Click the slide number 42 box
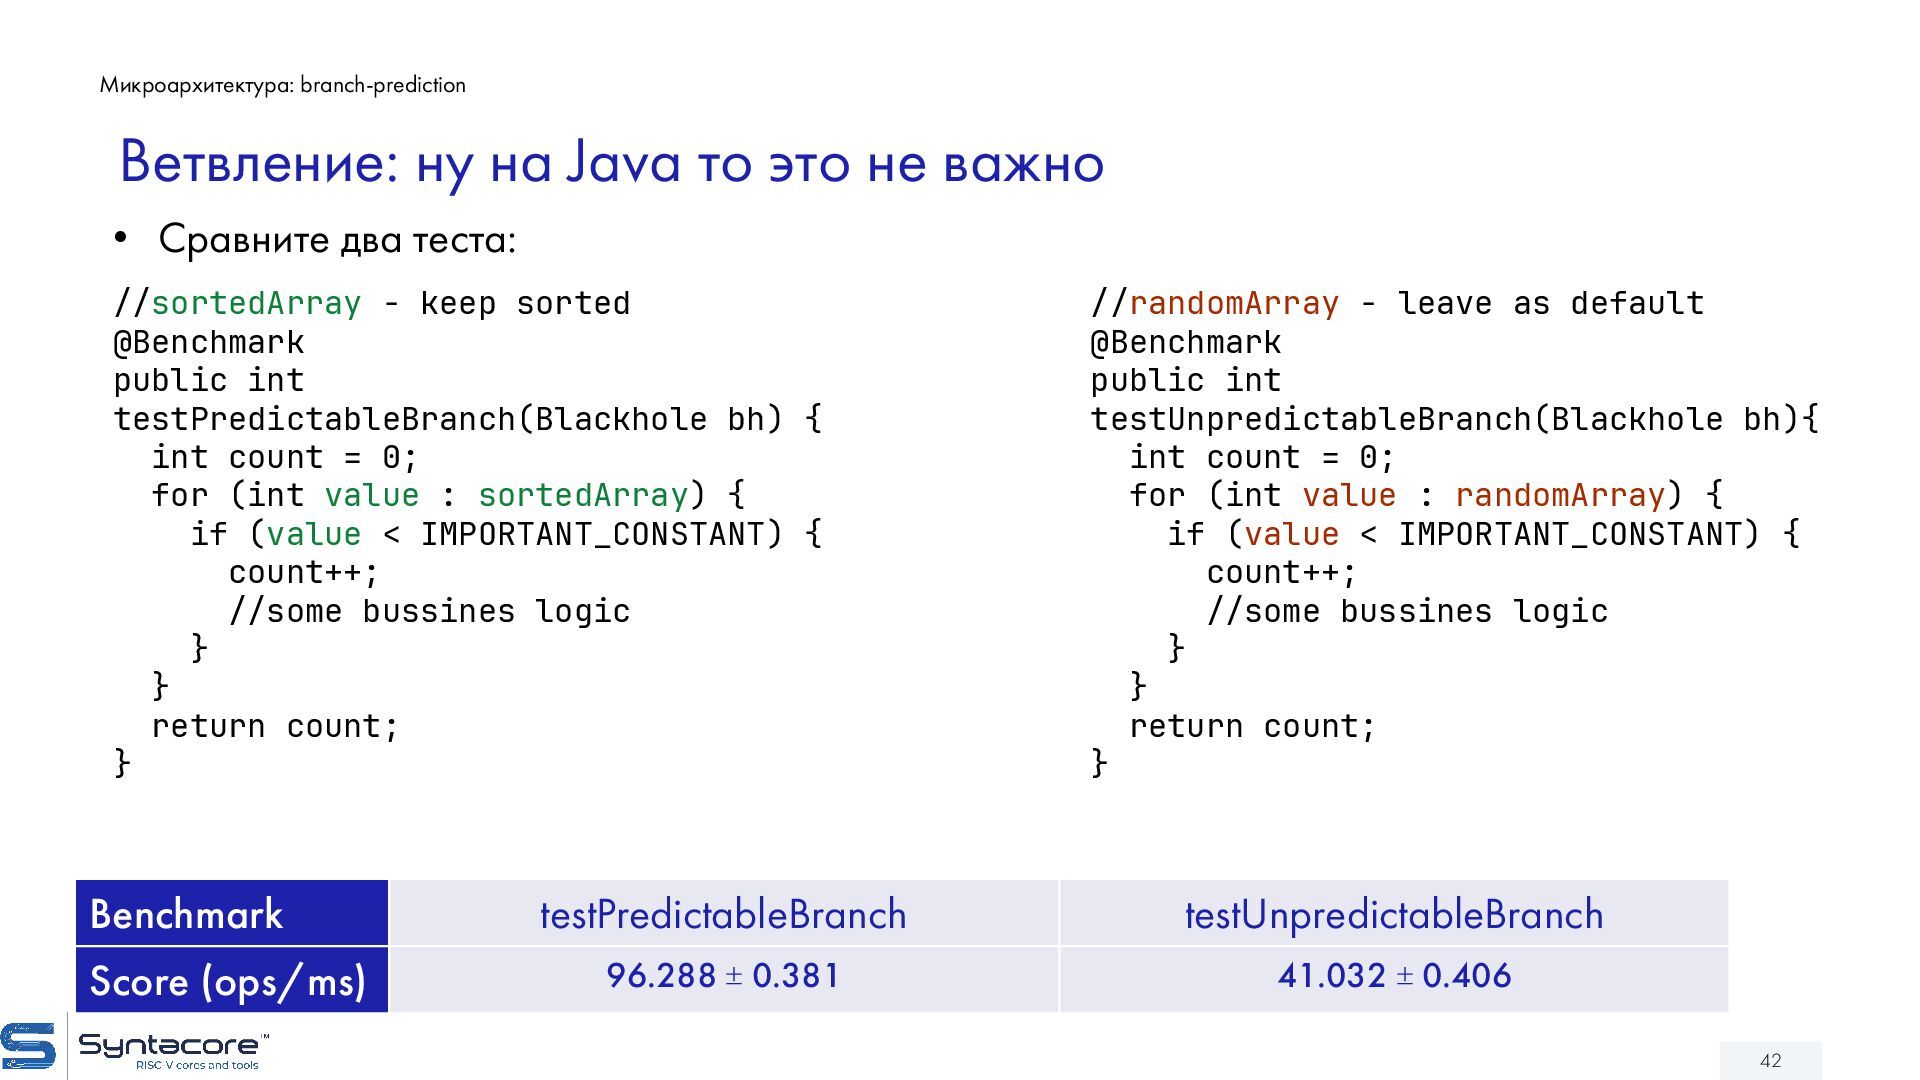Image resolution: width=1920 pixels, height=1080 pixels. click(x=1769, y=1060)
